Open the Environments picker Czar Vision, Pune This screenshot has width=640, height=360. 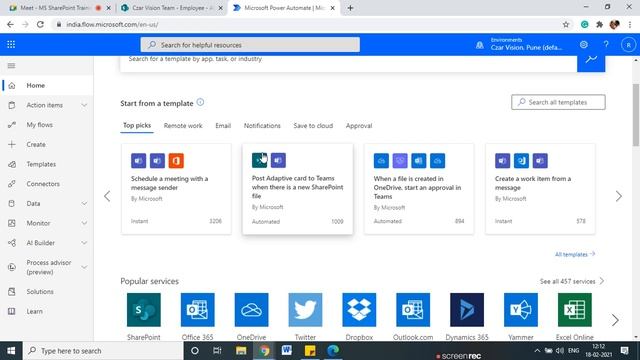click(527, 44)
